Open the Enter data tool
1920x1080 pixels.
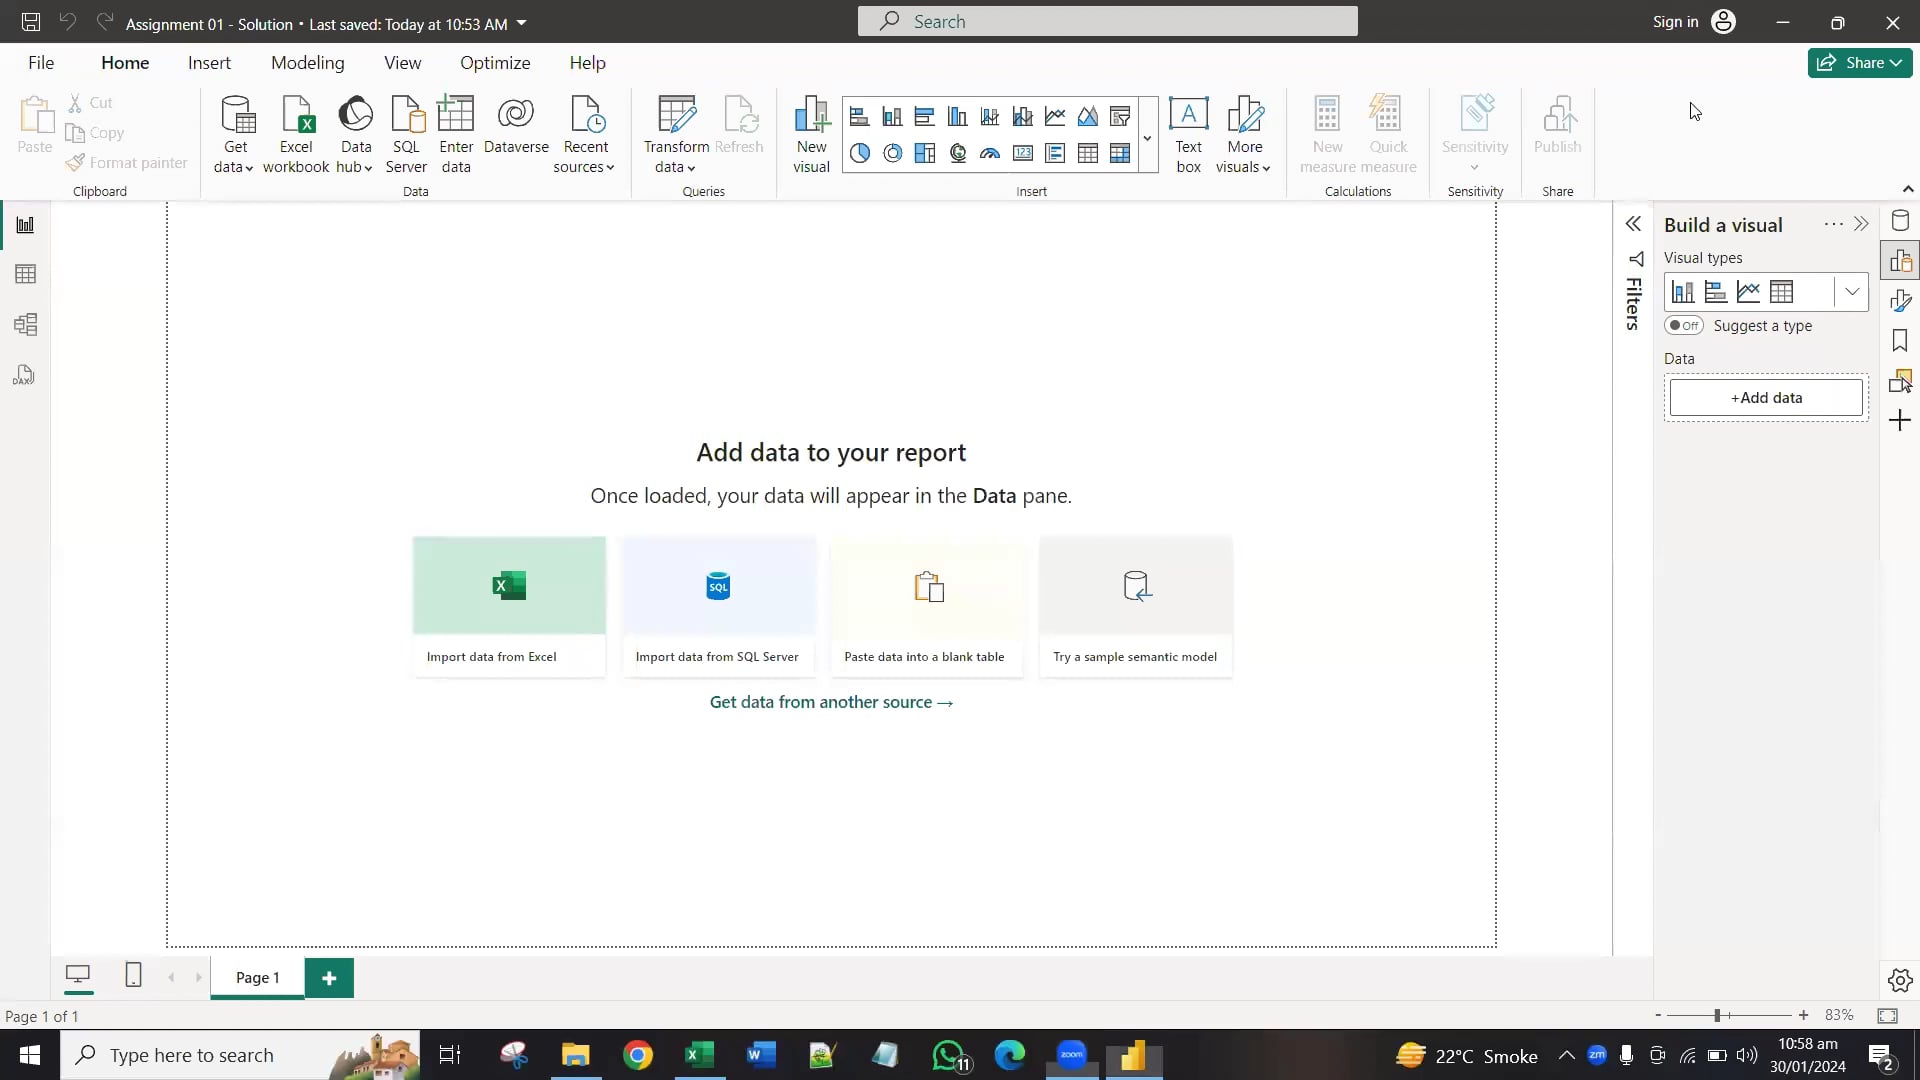coord(456,133)
